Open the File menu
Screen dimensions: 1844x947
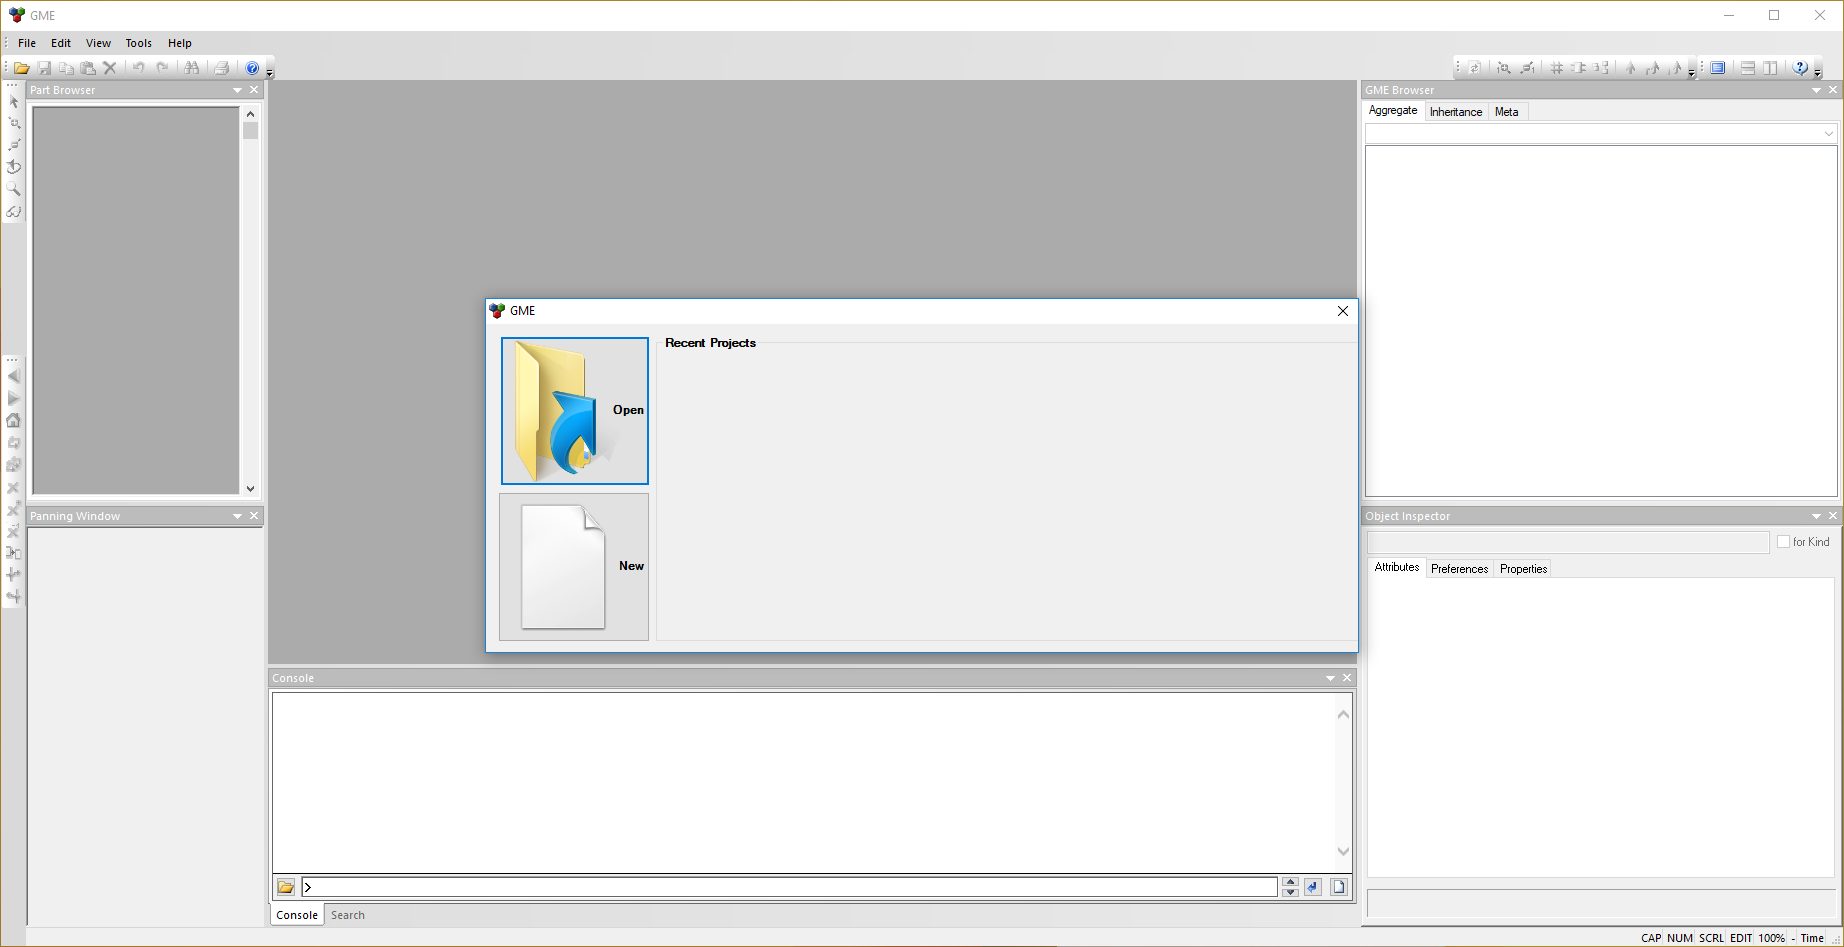point(27,43)
